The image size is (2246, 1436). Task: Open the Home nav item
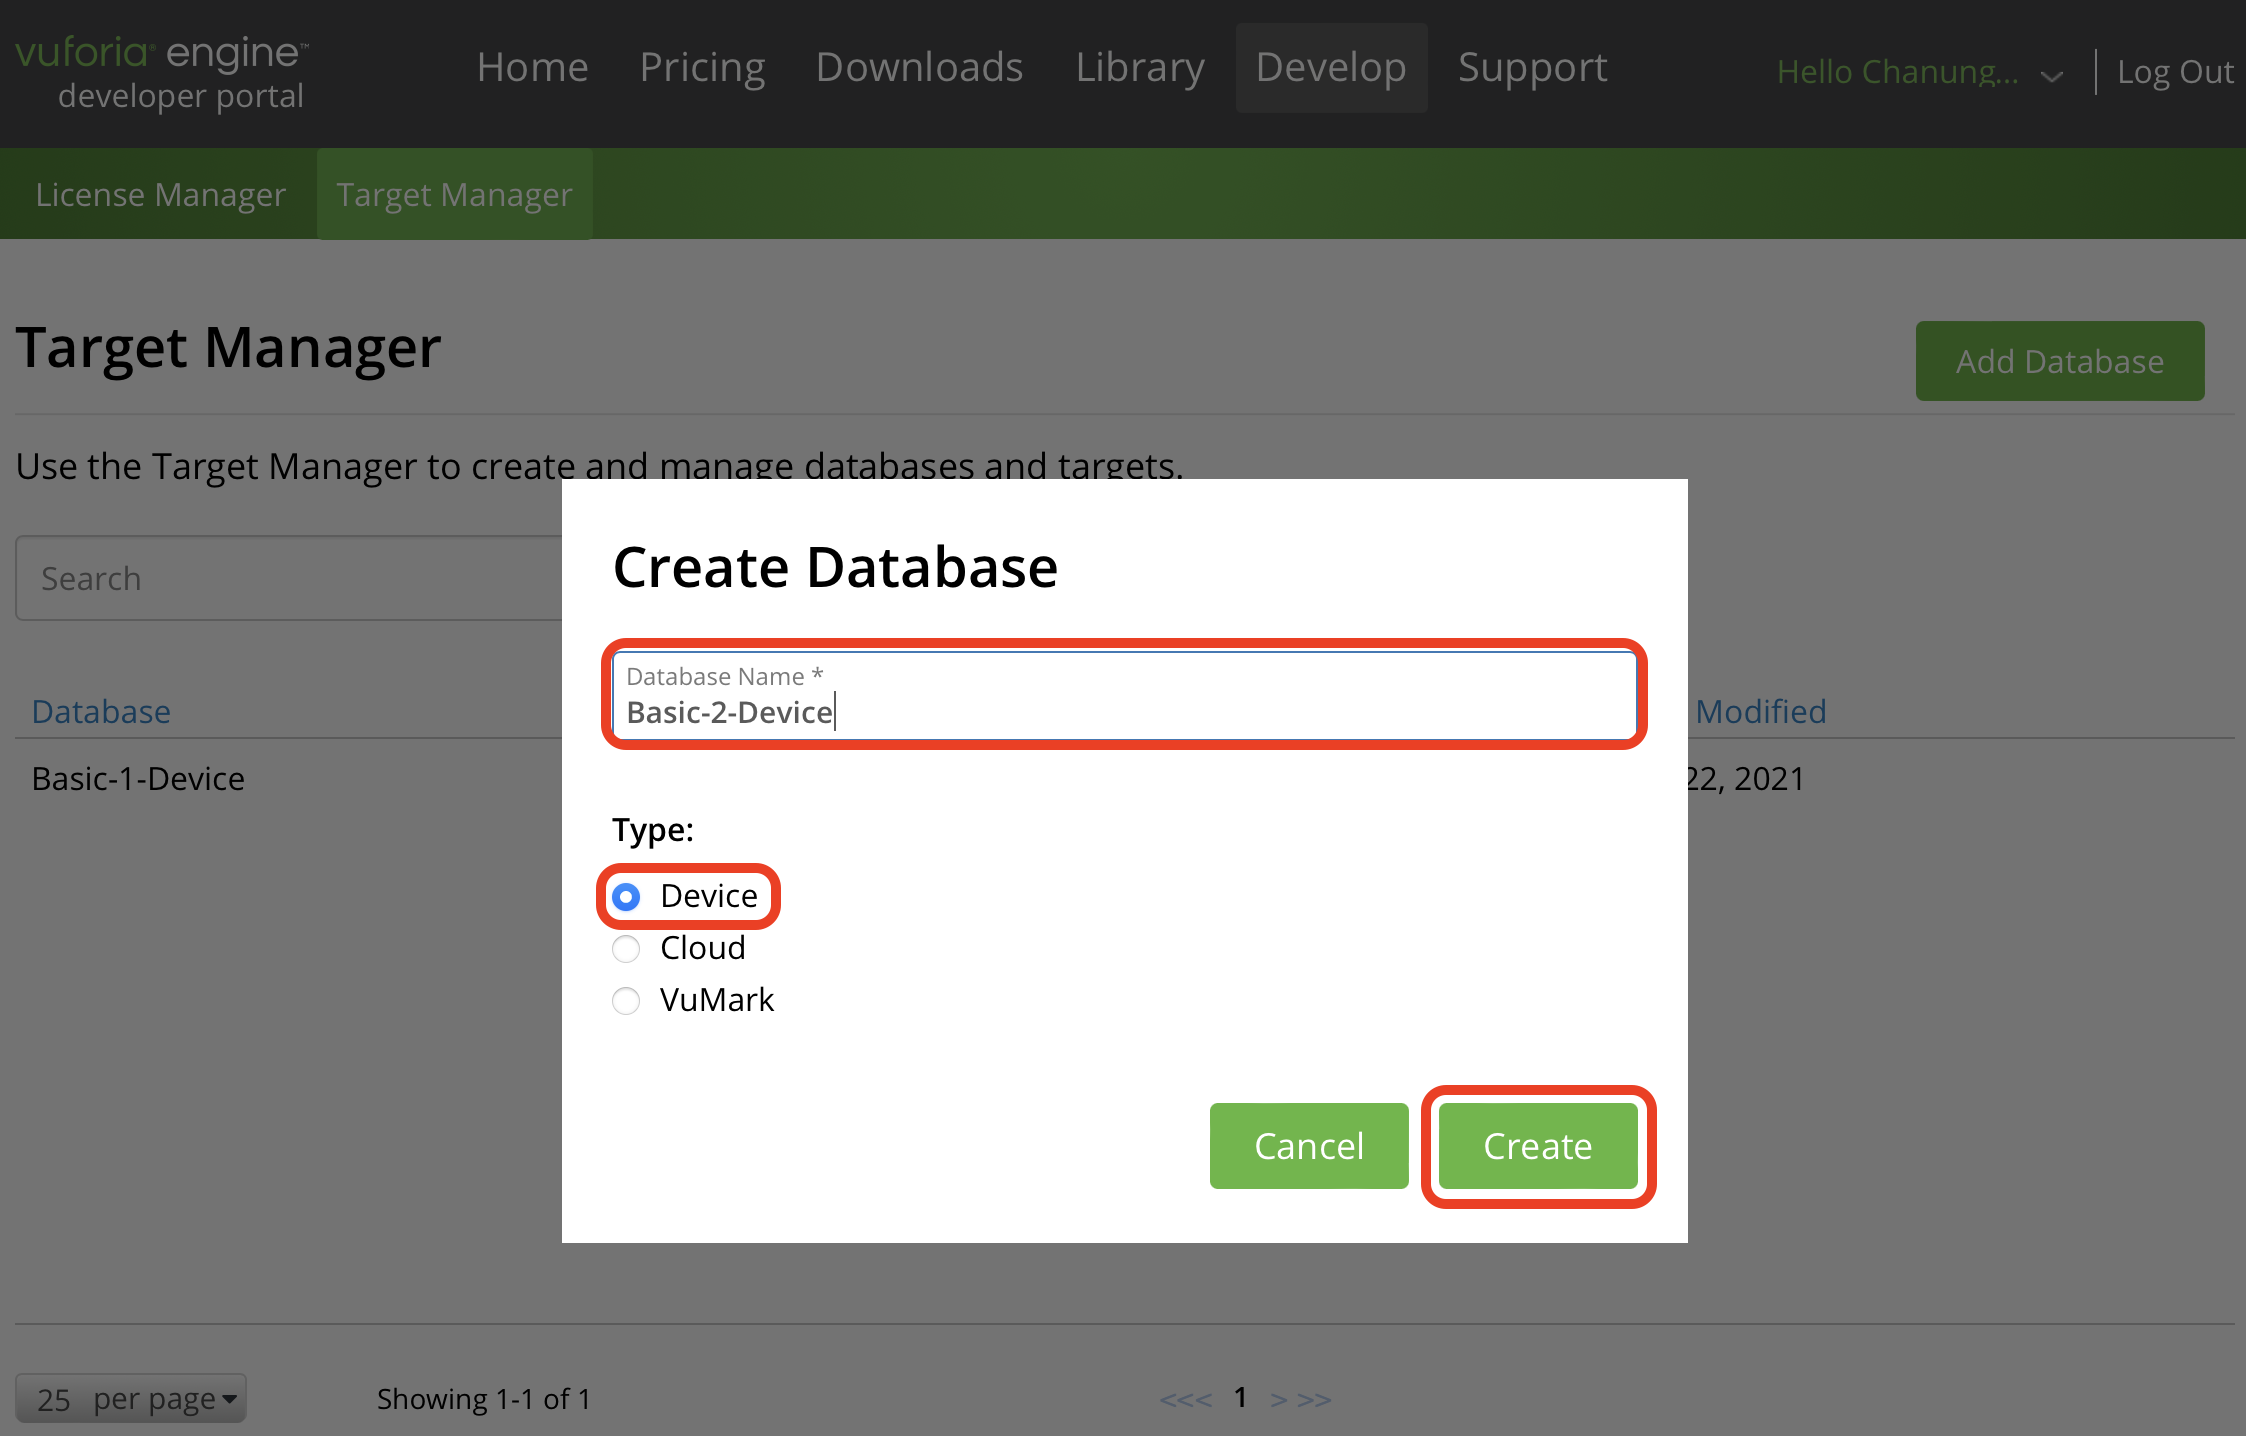[533, 67]
